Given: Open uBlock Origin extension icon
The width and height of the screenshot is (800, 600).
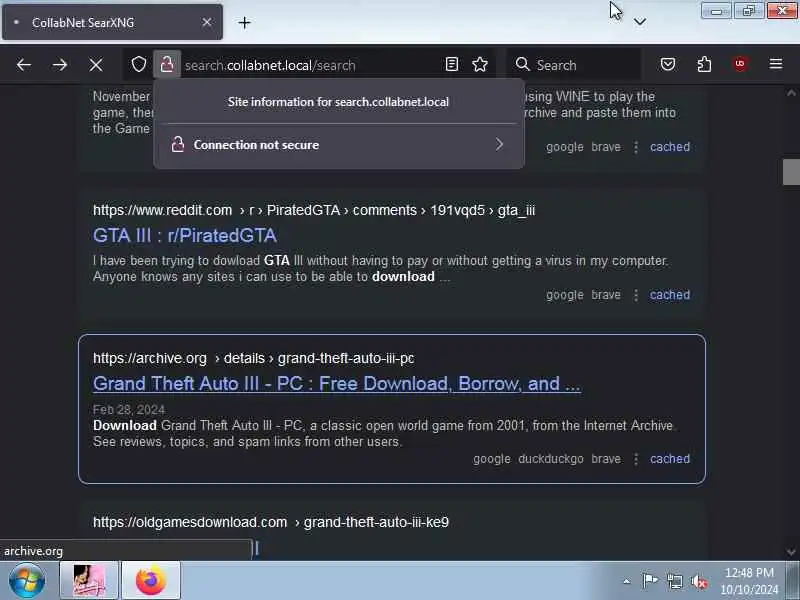Looking at the screenshot, I should (740, 64).
